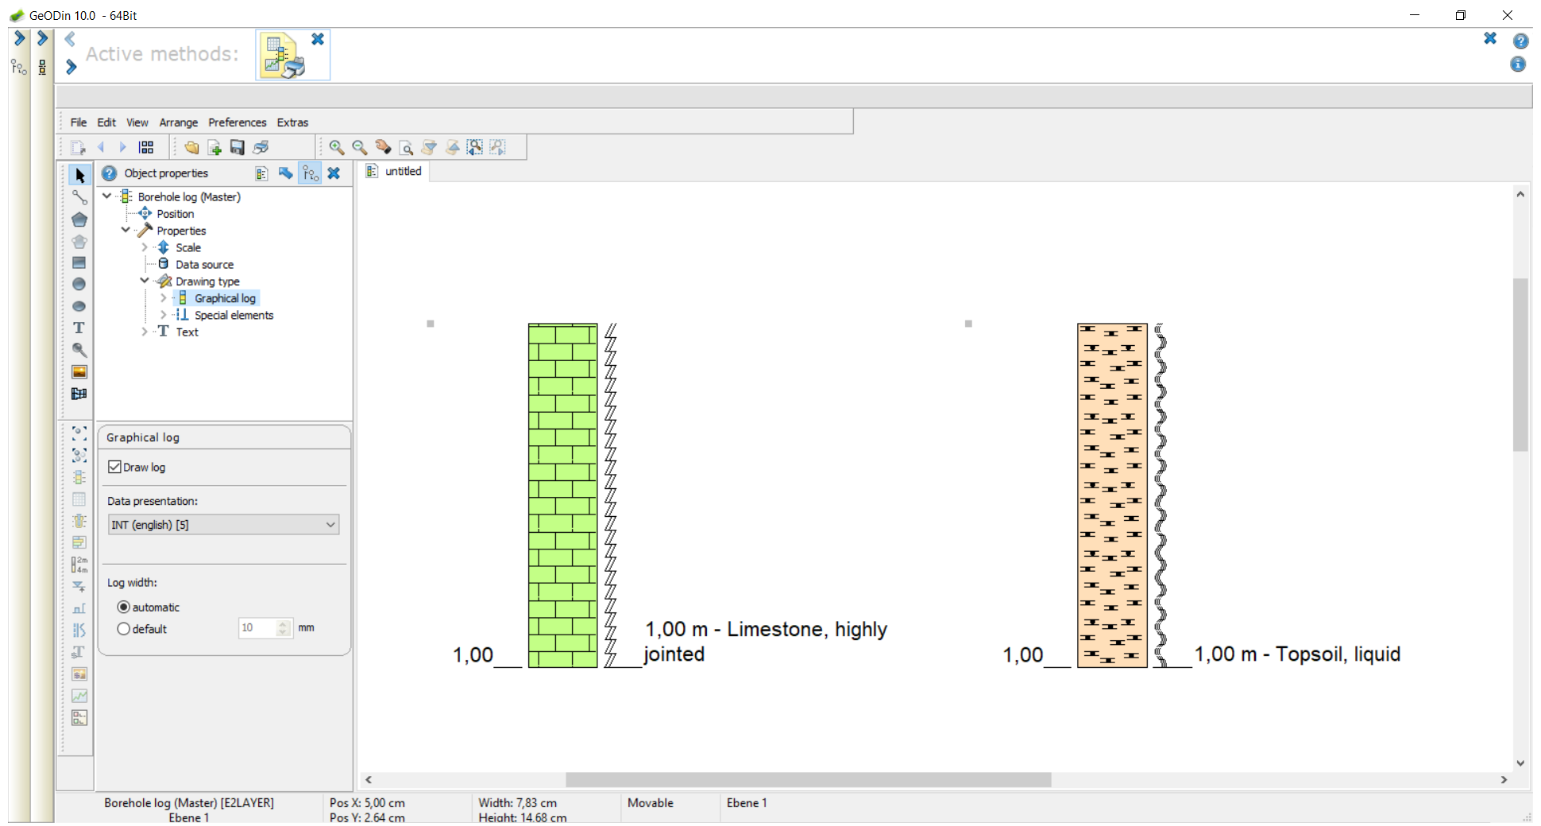Collapse the Drawing type tree node
Screen dimensions: 1541x826
coord(145,281)
